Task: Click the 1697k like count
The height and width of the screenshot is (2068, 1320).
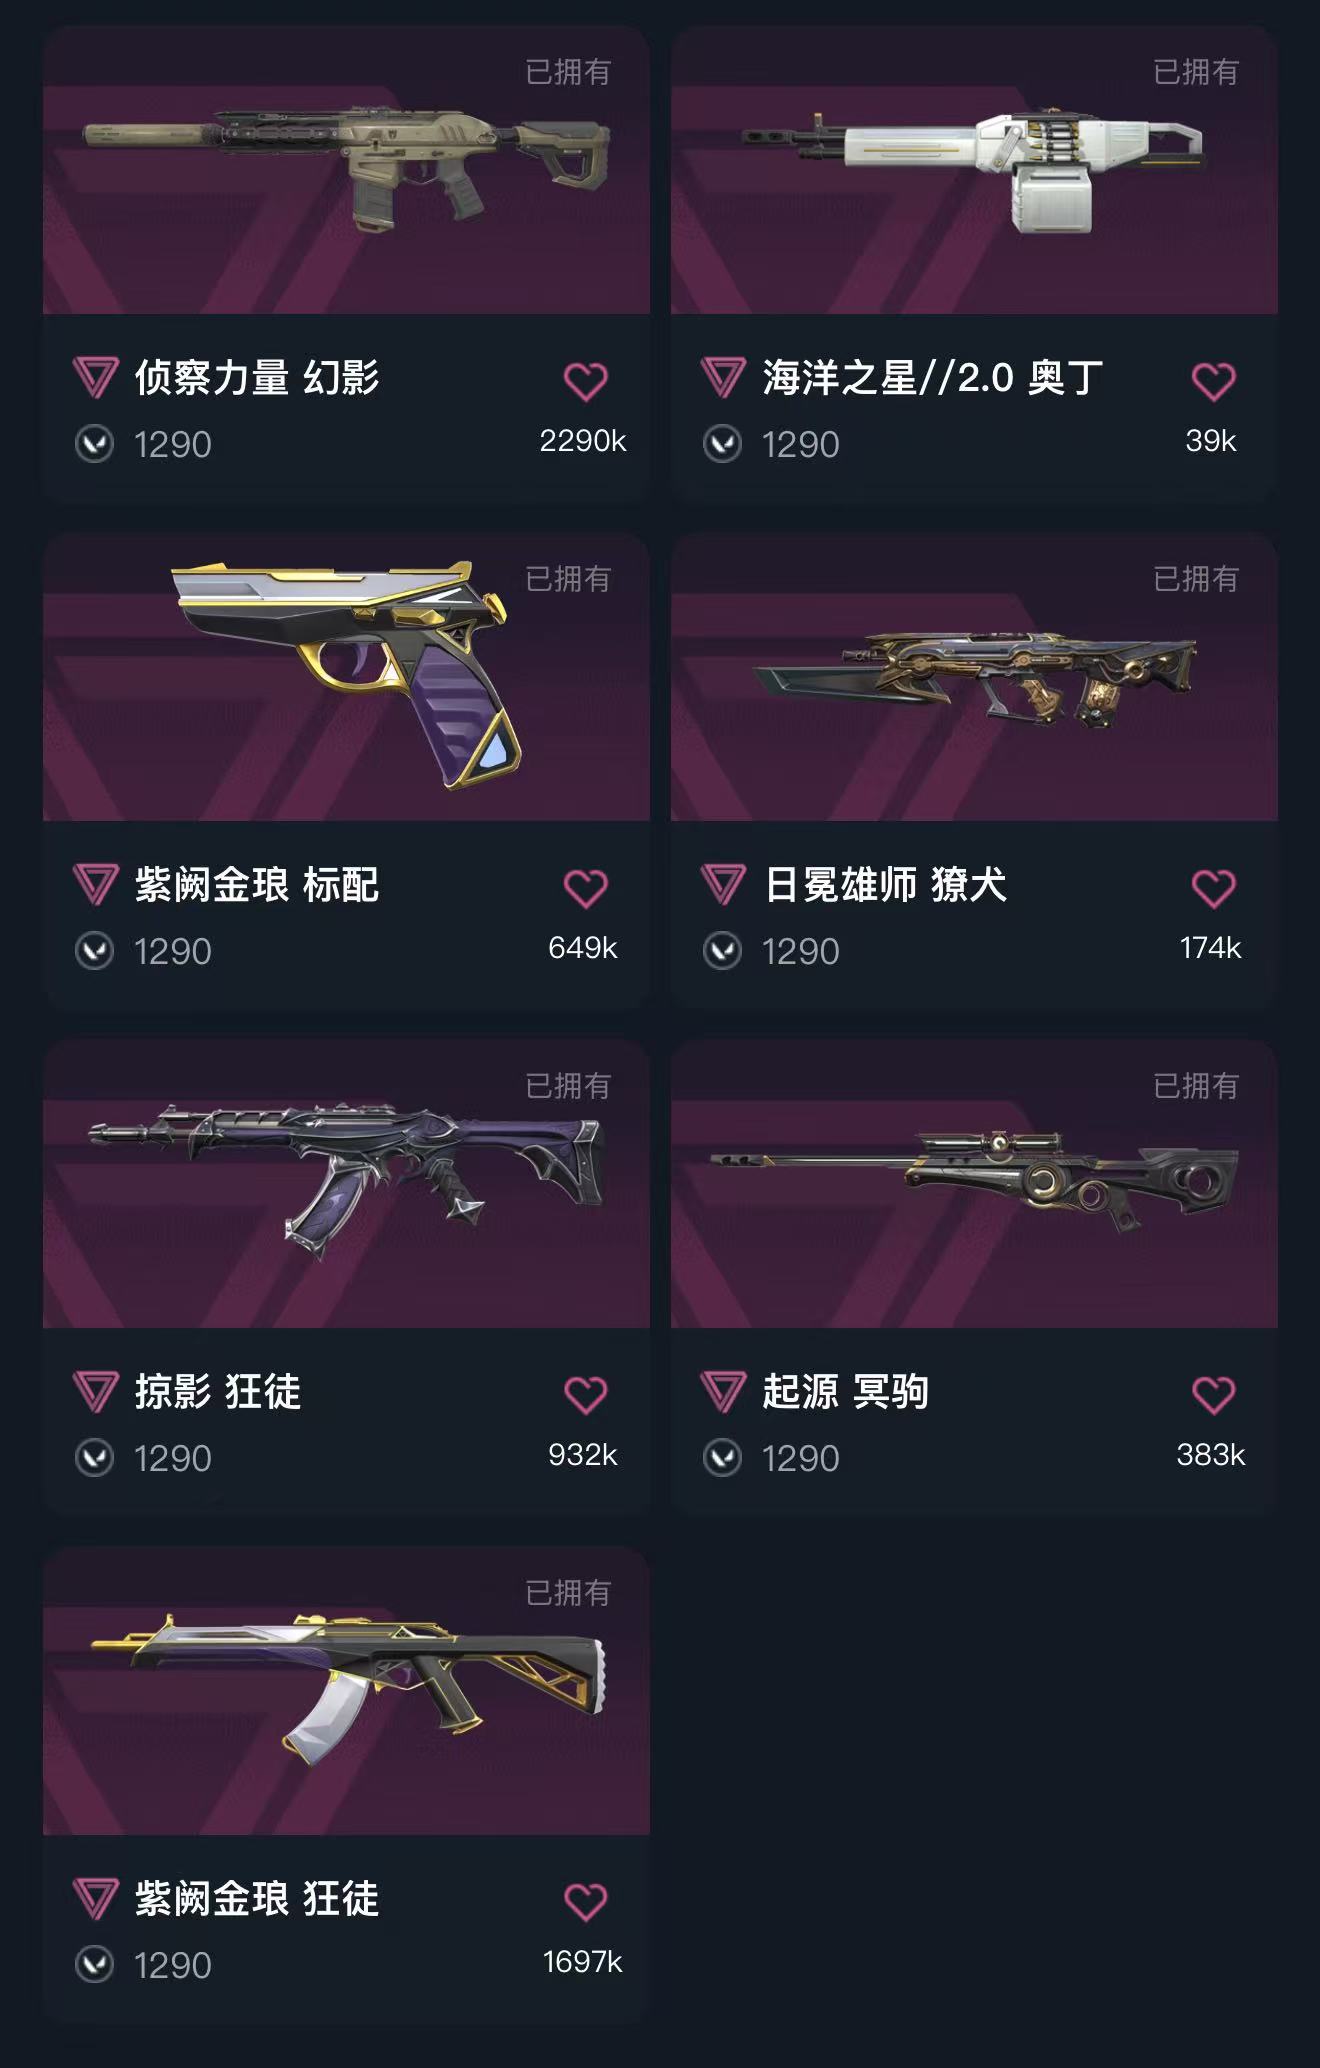Action: click(x=582, y=1962)
